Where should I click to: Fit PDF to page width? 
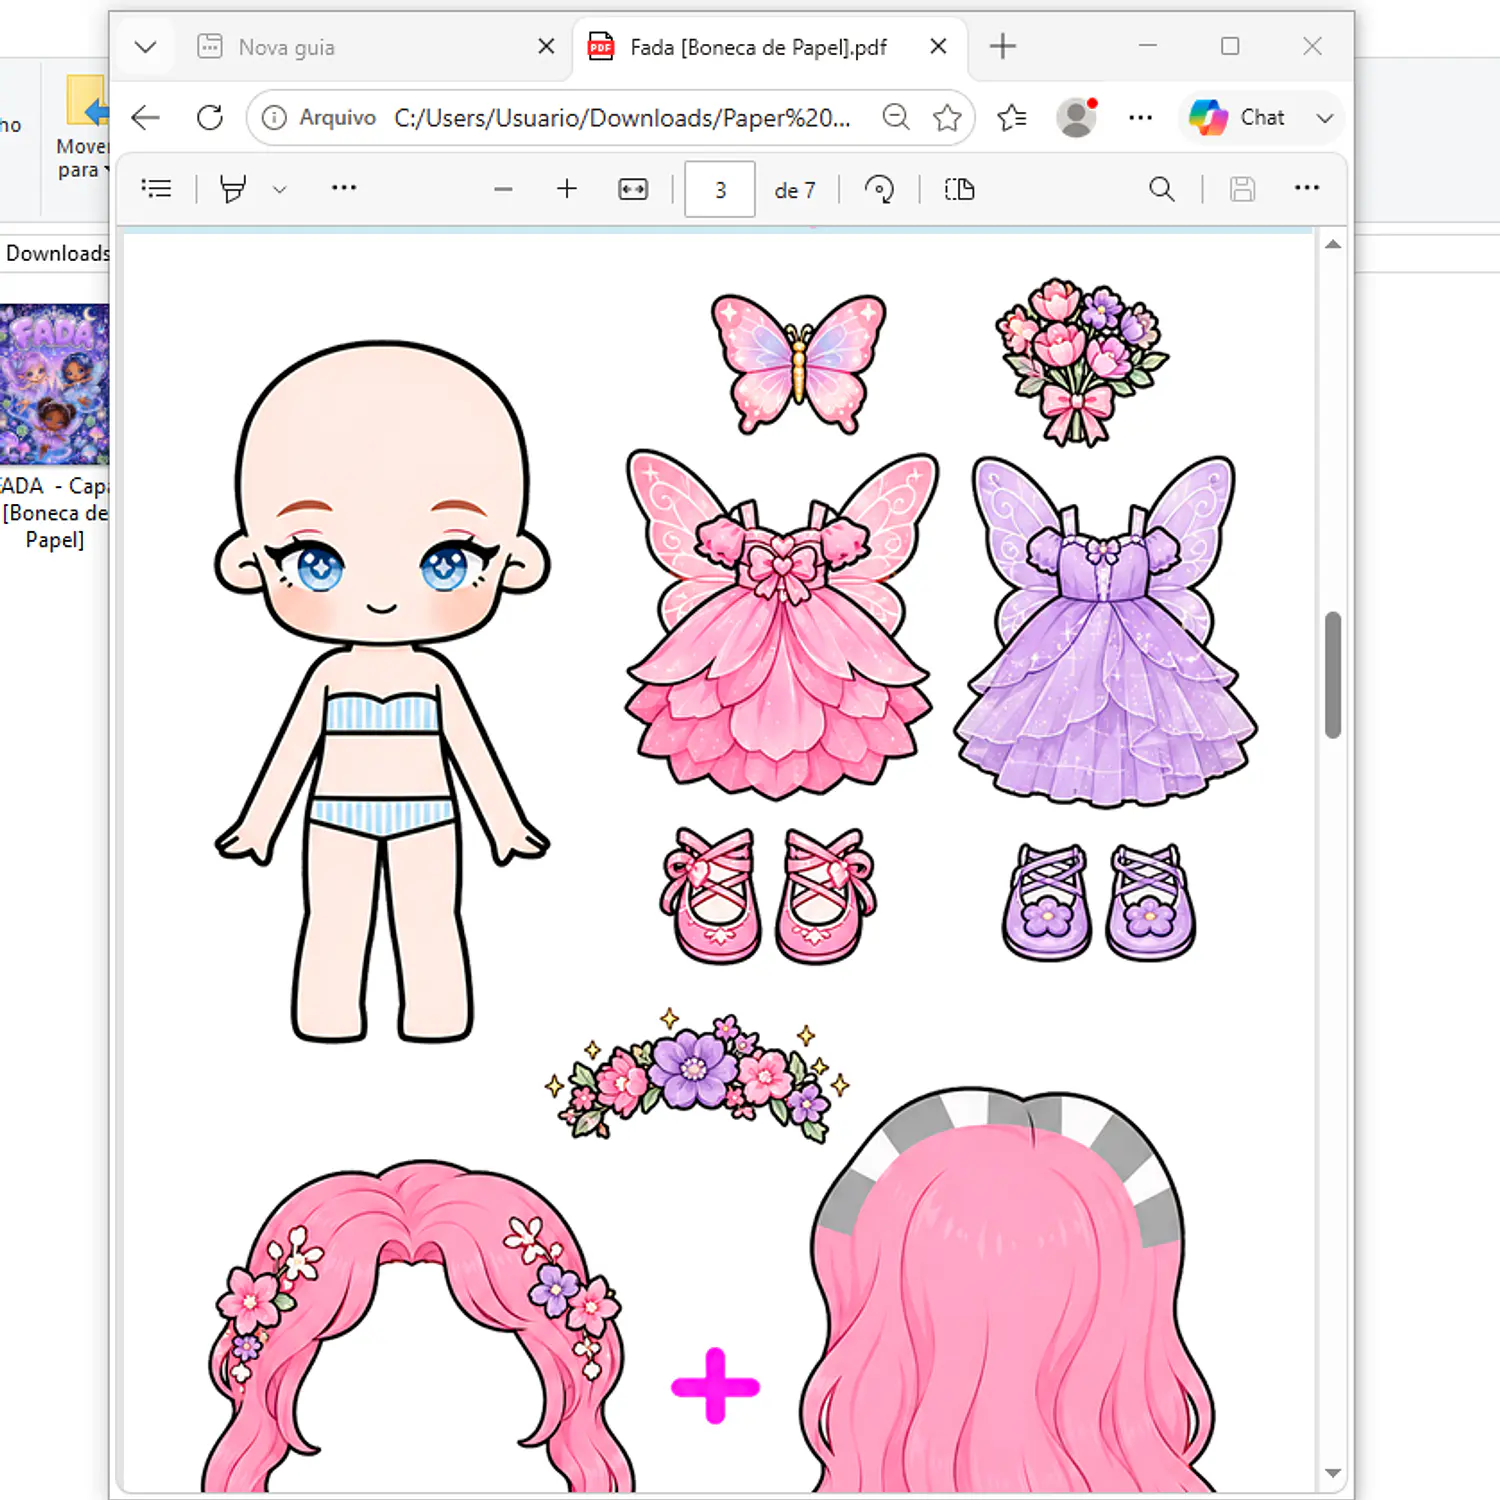coord(633,189)
